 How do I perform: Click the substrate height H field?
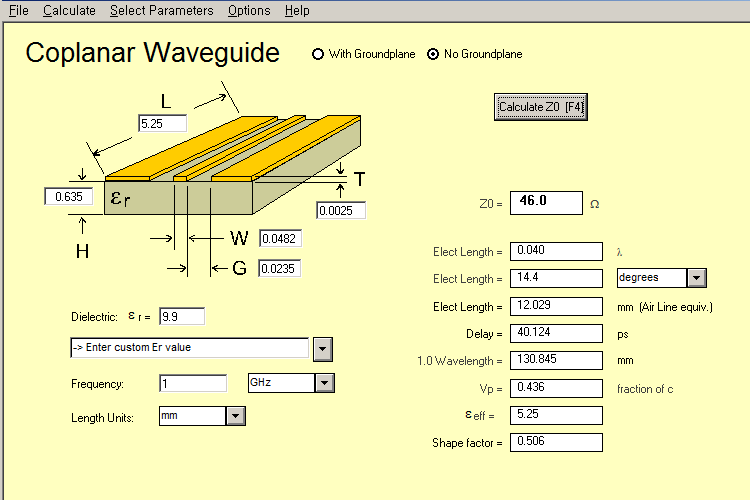(x=69, y=197)
